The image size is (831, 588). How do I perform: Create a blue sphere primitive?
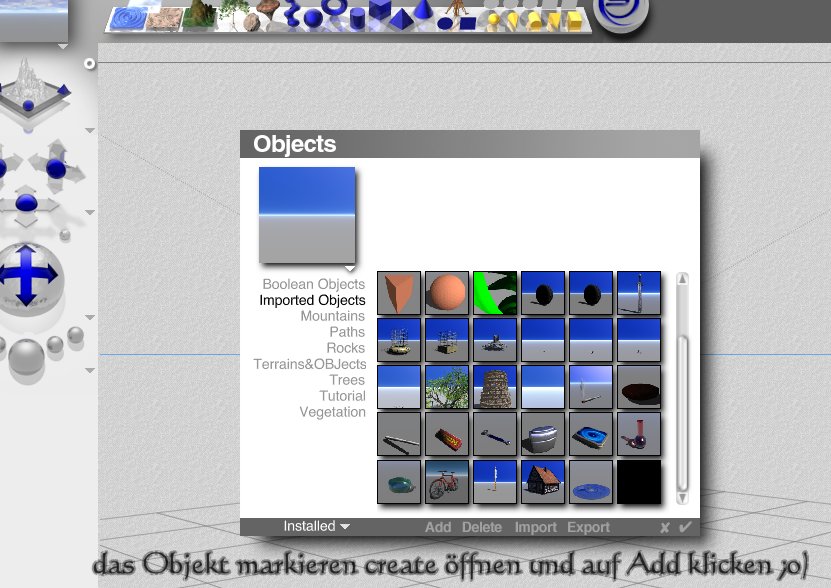click(x=313, y=19)
